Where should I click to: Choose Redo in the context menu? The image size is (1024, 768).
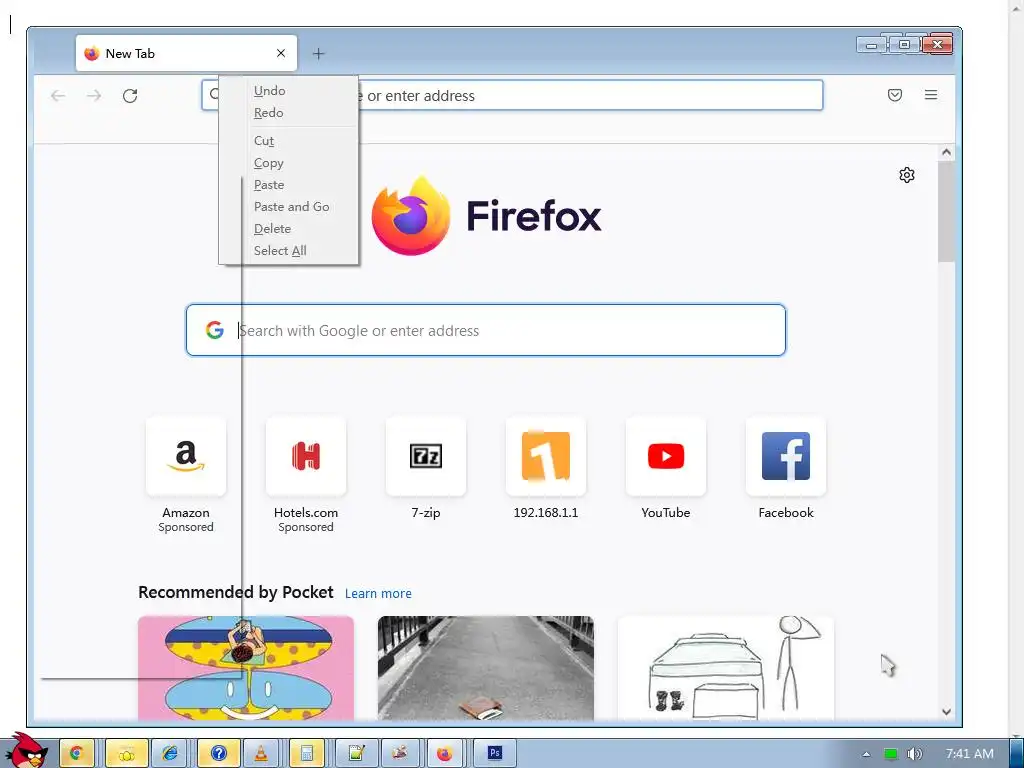tap(268, 113)
